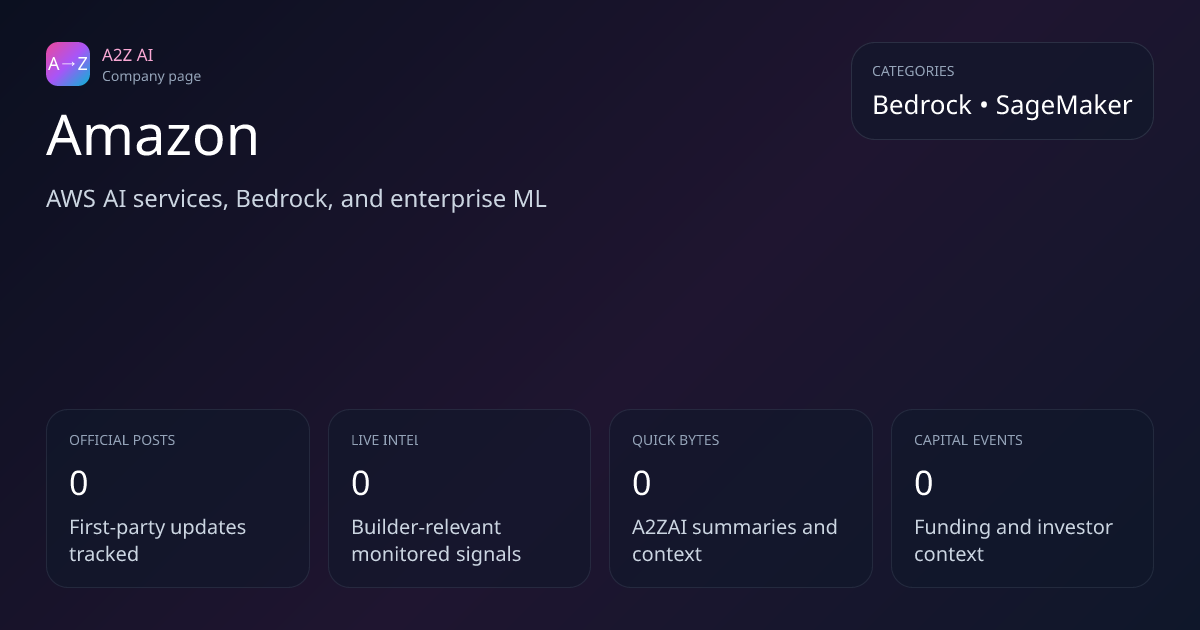Click the Capital Events zero count
The image size is (1200, 630).
tap(924, 484)
